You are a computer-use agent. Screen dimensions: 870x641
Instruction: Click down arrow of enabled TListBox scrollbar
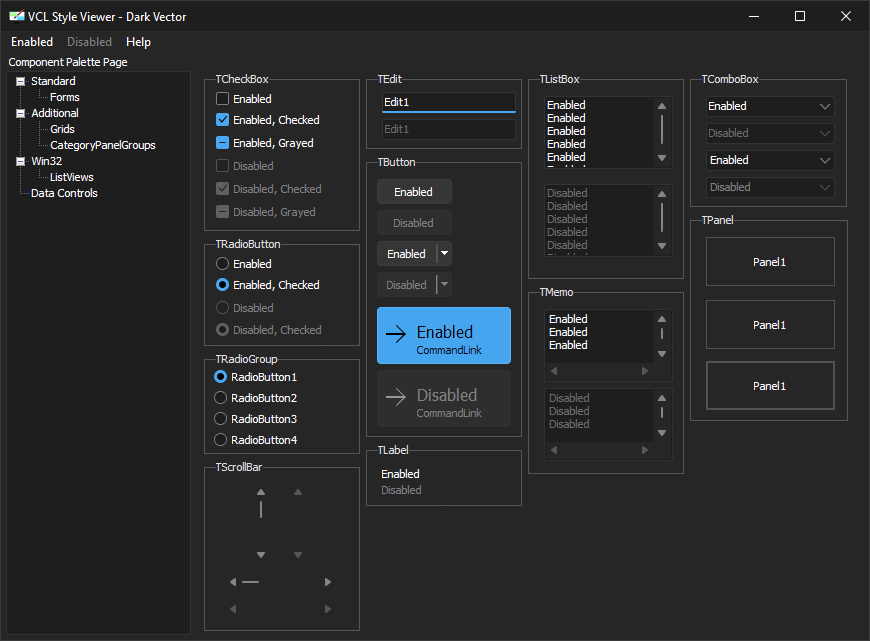click(661, 158)
